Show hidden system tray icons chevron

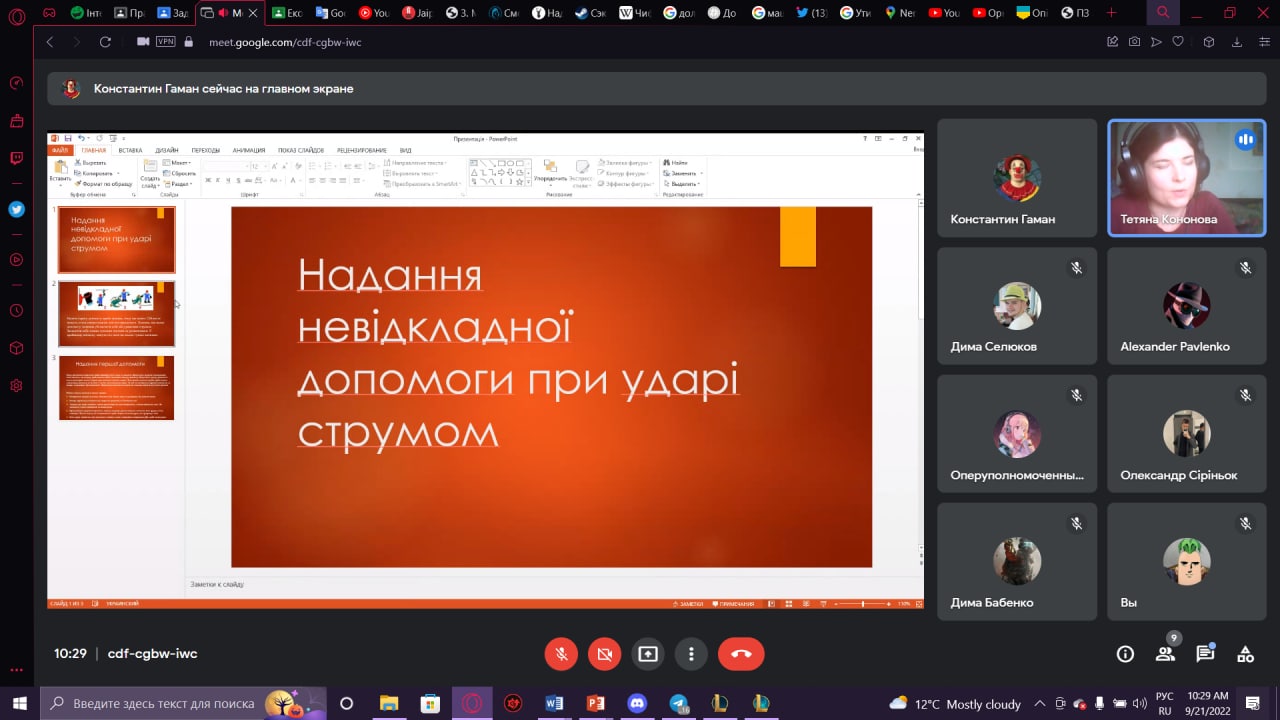point(1040,703)
